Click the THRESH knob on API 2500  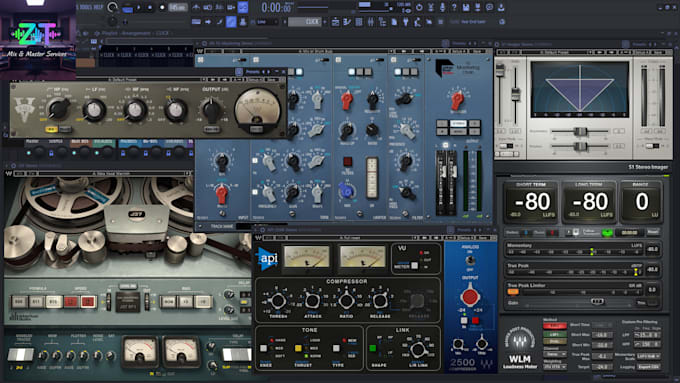(278, 301)
